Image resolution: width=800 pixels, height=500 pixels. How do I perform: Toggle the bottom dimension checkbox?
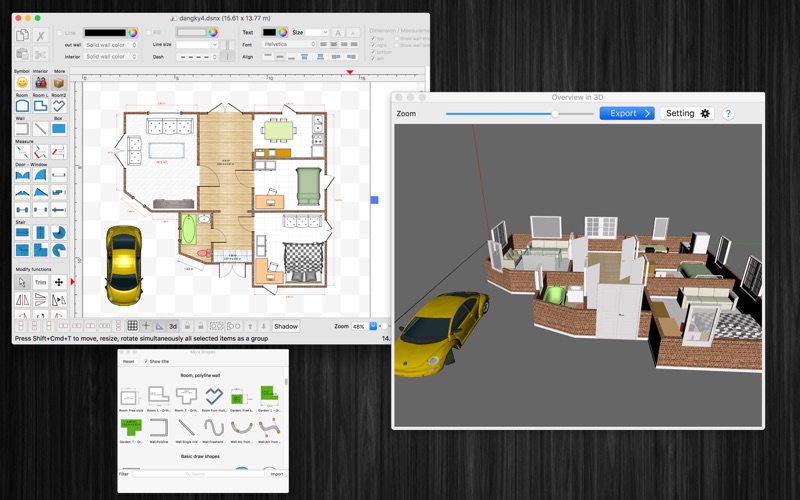(373, 52)
